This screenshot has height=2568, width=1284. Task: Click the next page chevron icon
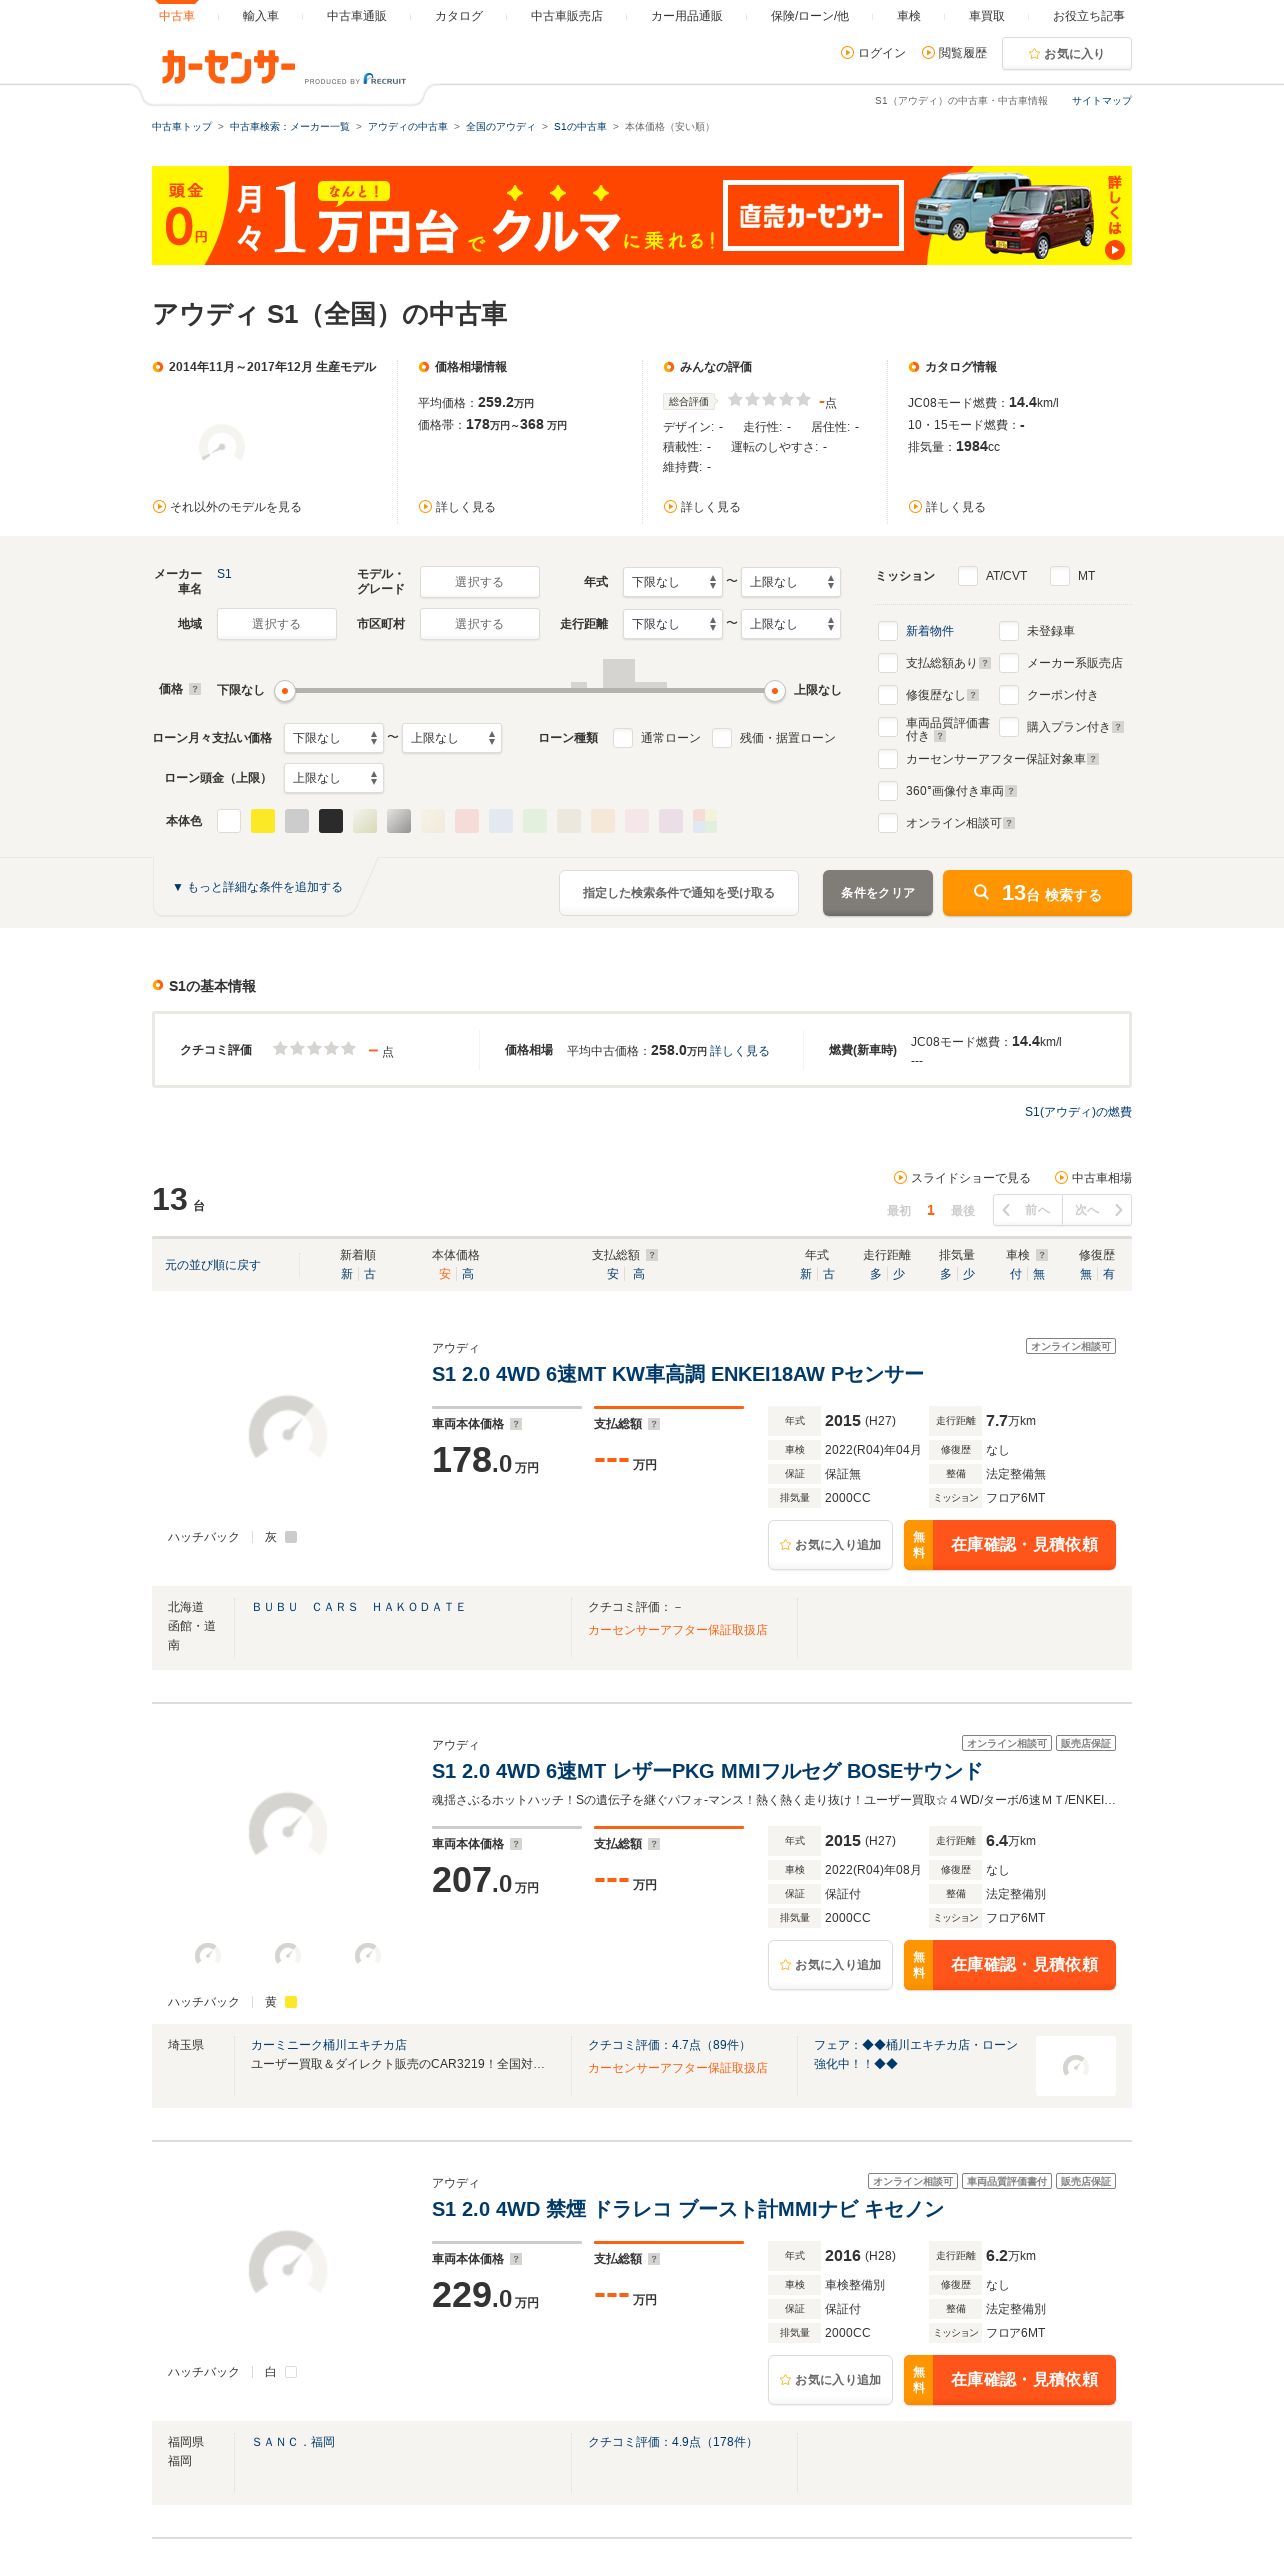[1118, 1210]
